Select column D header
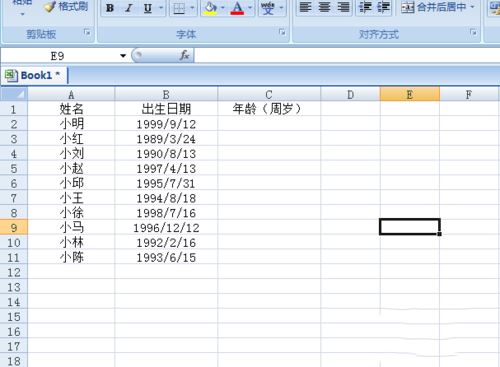 tap(350, 95)
